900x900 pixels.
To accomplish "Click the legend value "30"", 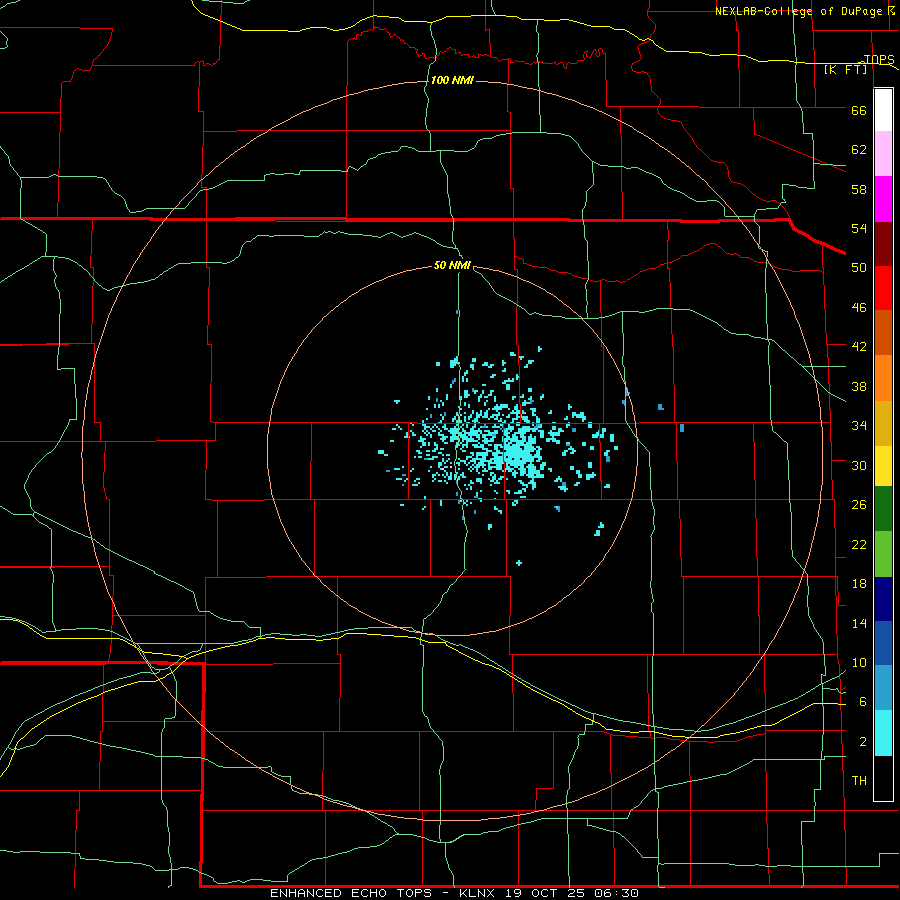I will [859, 465].
